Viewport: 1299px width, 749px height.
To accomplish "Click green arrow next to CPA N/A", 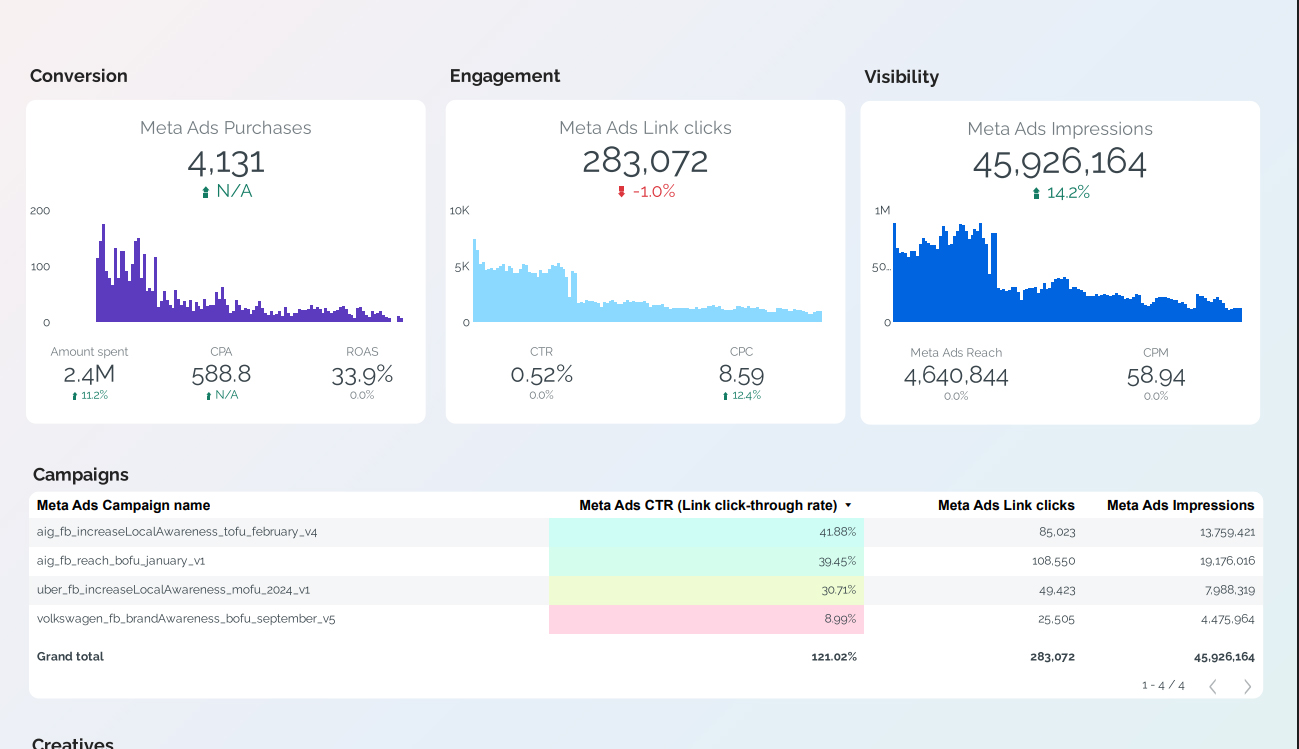I will (x=208, y=396).
